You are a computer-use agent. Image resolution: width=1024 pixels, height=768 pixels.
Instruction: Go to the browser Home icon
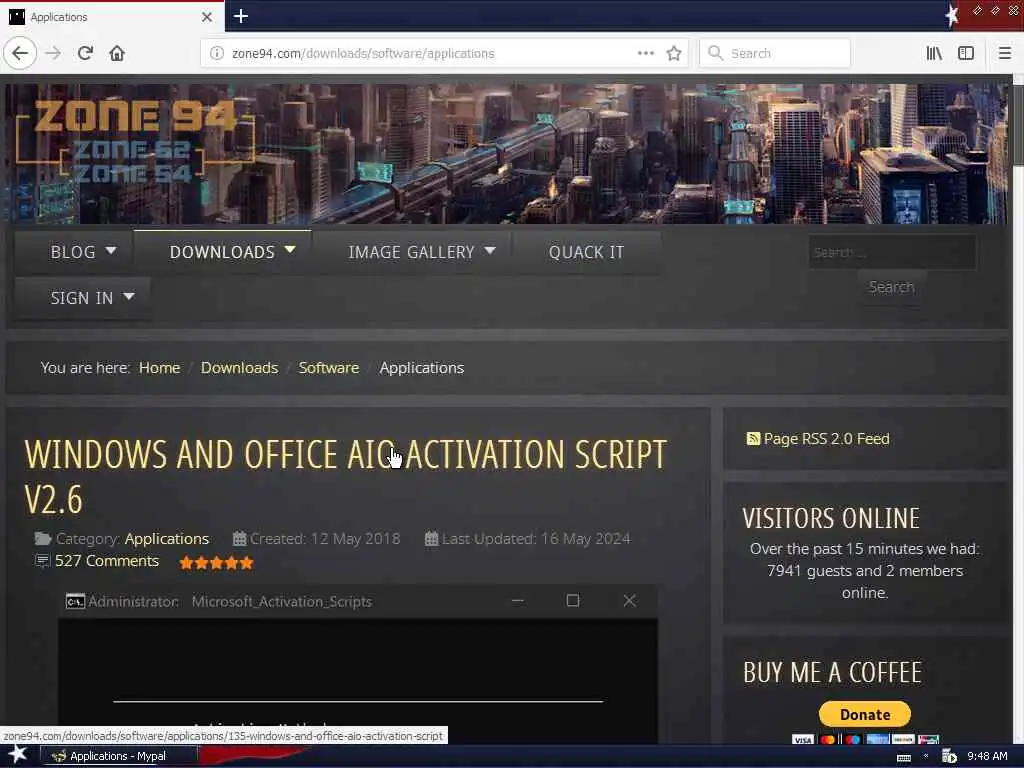tap(117, 53)
